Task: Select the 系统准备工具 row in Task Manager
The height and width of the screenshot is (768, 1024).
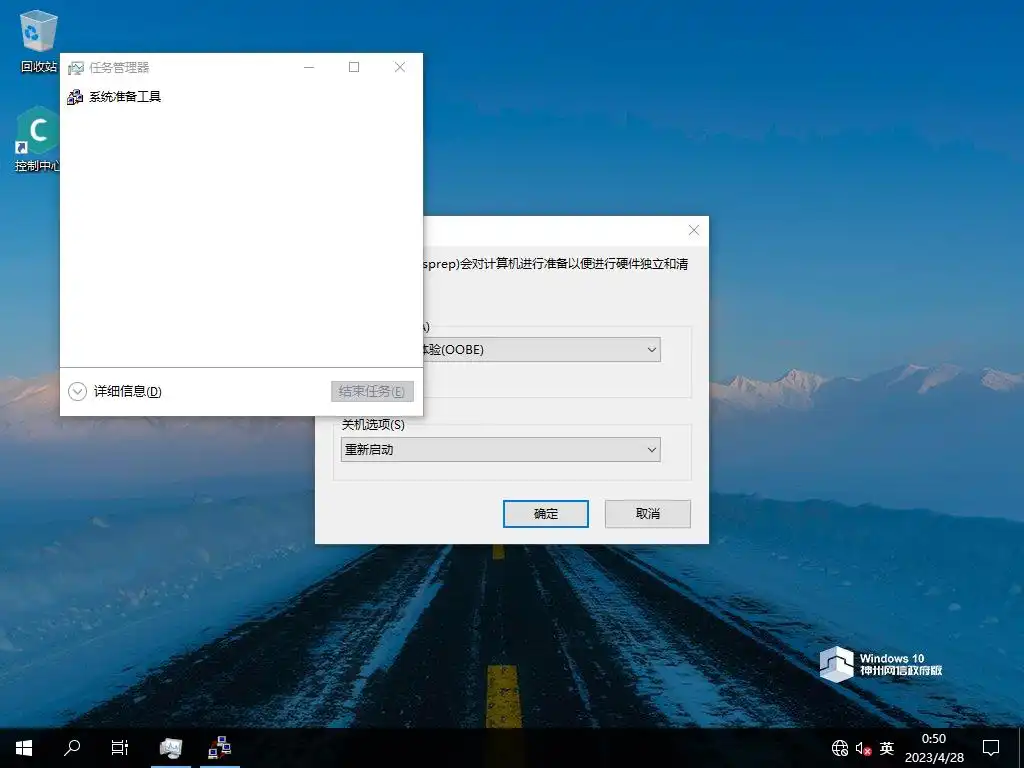Action: pos(241,97)
